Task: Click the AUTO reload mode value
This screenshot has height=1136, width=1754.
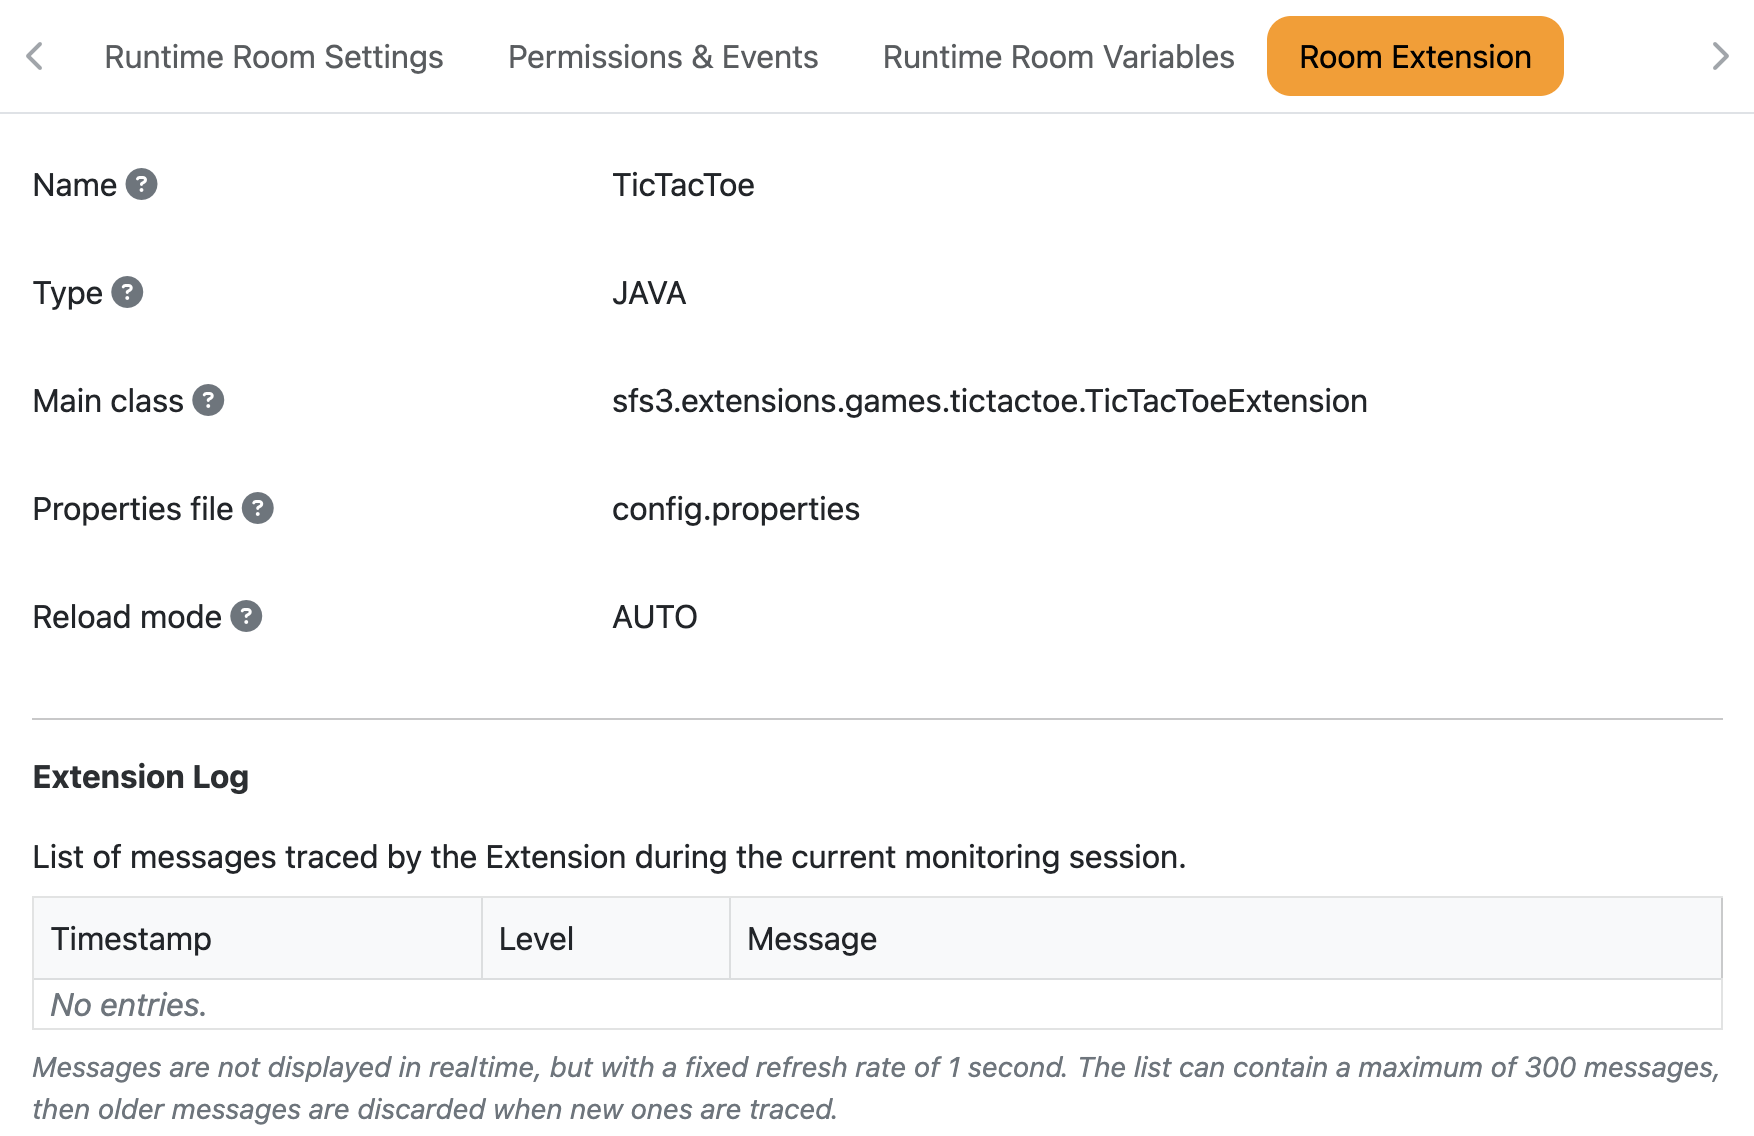Action: tap(655, 616)
